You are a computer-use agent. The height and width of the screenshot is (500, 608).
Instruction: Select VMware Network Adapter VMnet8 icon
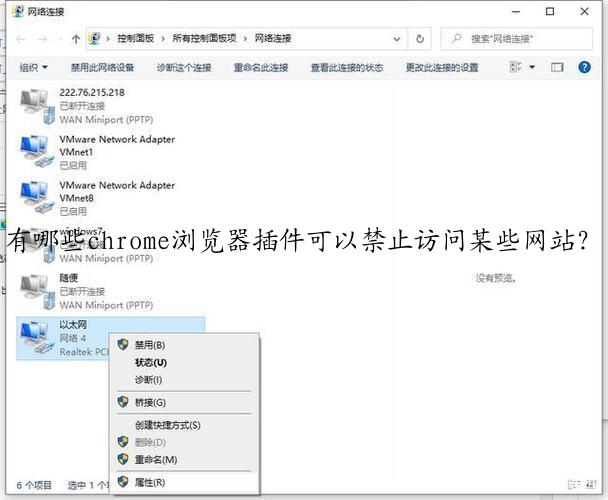[x=38, y=197]
